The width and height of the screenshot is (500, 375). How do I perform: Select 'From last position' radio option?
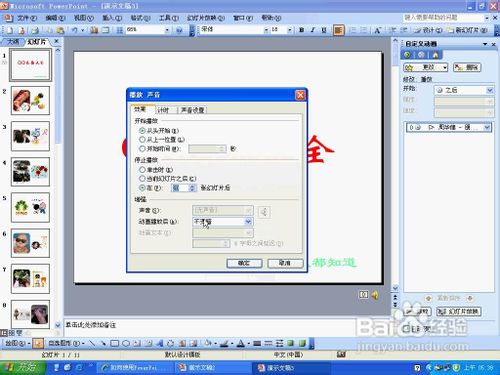coord(142,139)
